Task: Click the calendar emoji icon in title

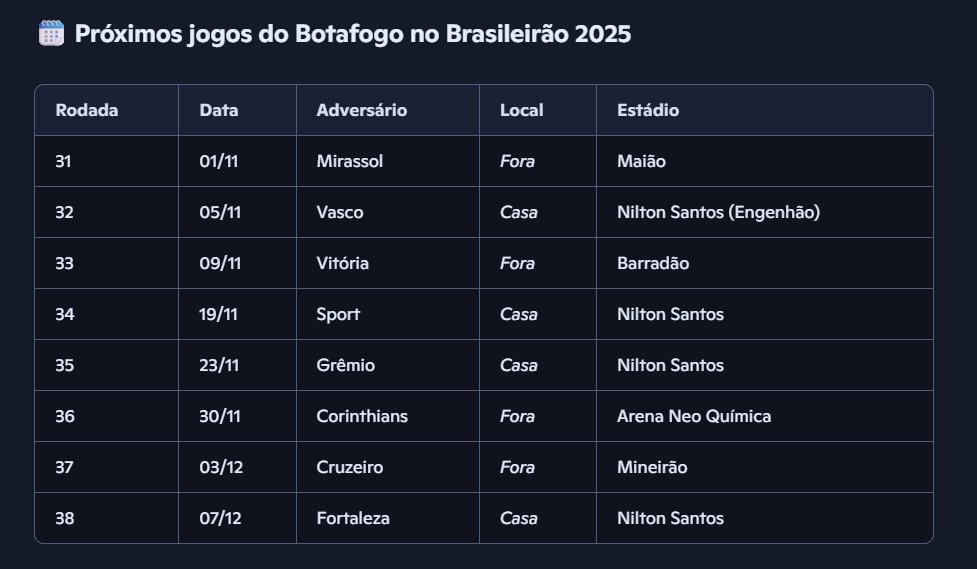Action: 51,34
